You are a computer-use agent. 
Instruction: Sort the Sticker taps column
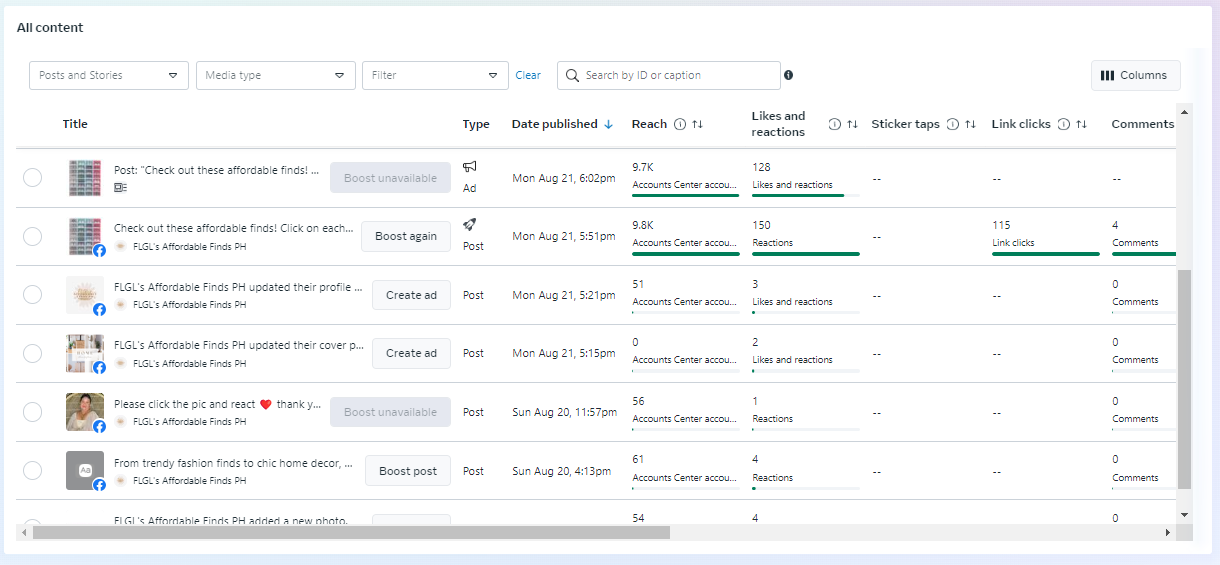[970, 124]
